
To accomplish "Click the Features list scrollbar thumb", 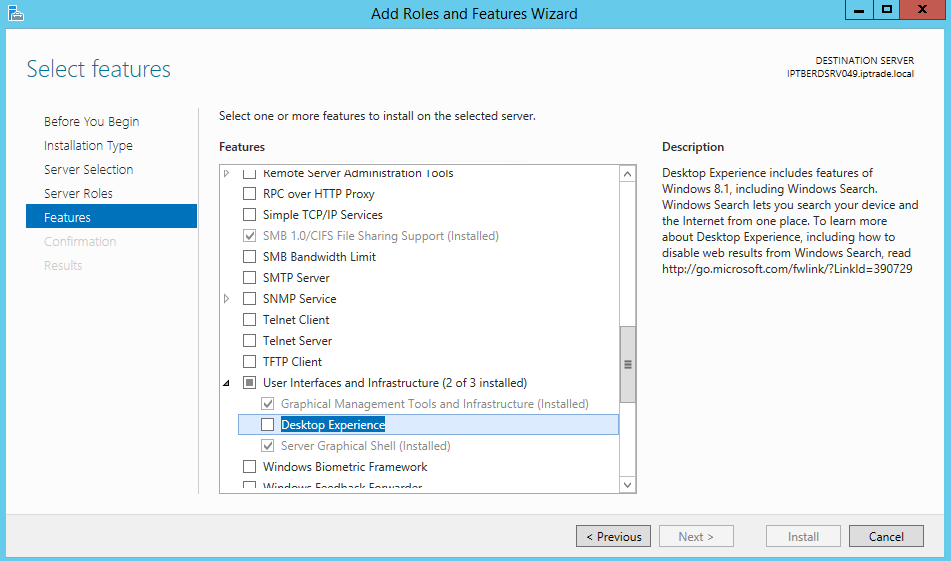I will point(628,364).
